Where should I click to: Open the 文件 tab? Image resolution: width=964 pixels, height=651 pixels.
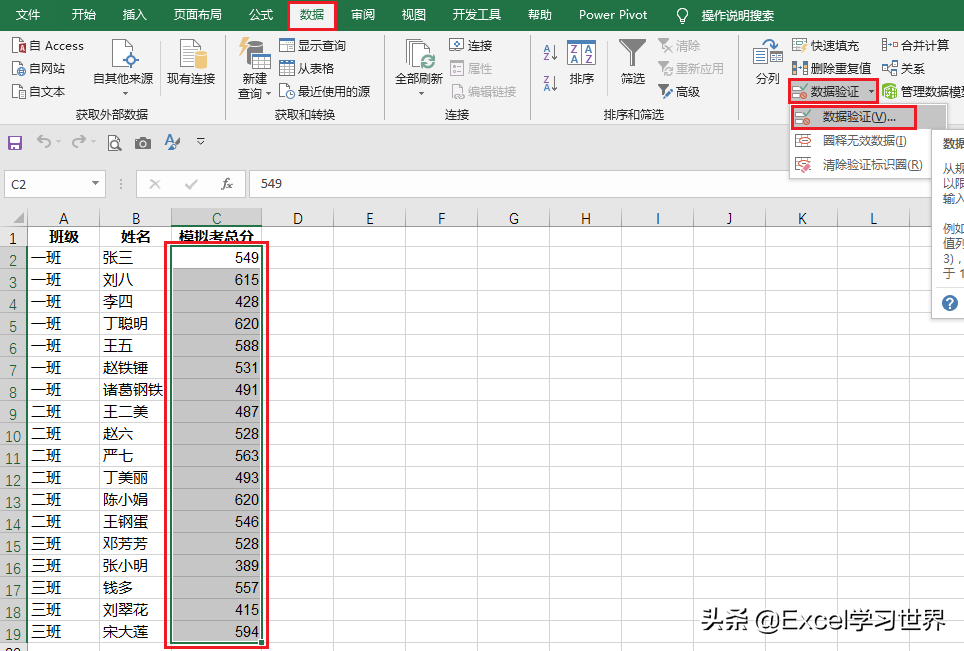[28, 15]
